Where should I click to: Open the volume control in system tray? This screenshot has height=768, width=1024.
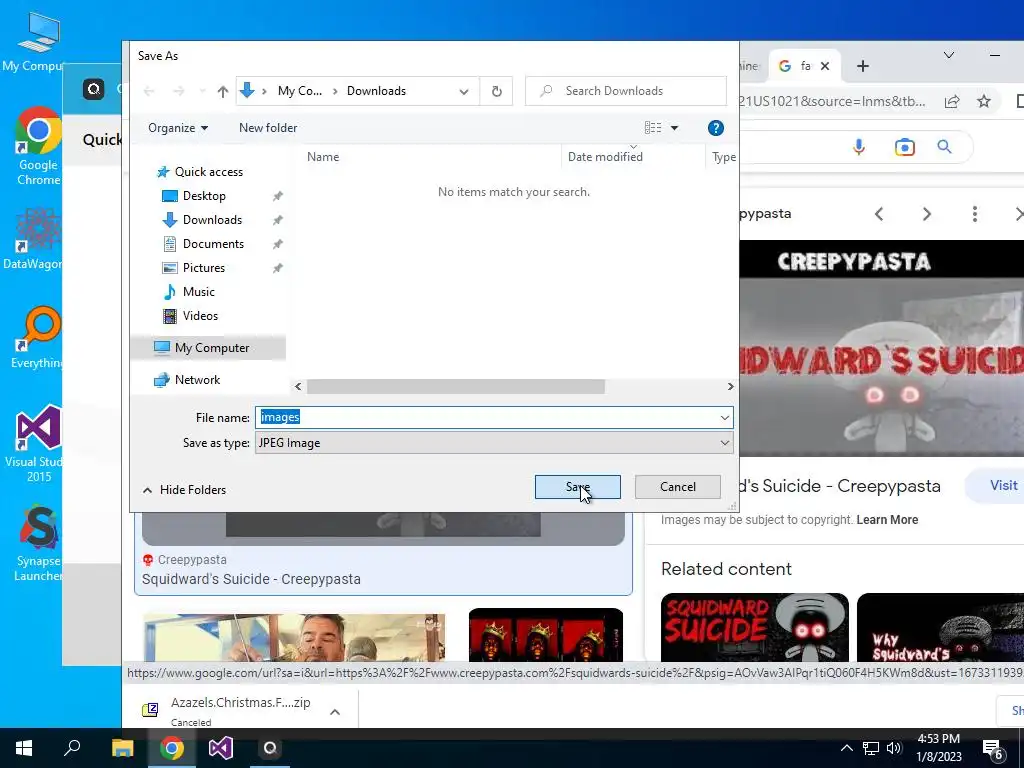[894, 748]
